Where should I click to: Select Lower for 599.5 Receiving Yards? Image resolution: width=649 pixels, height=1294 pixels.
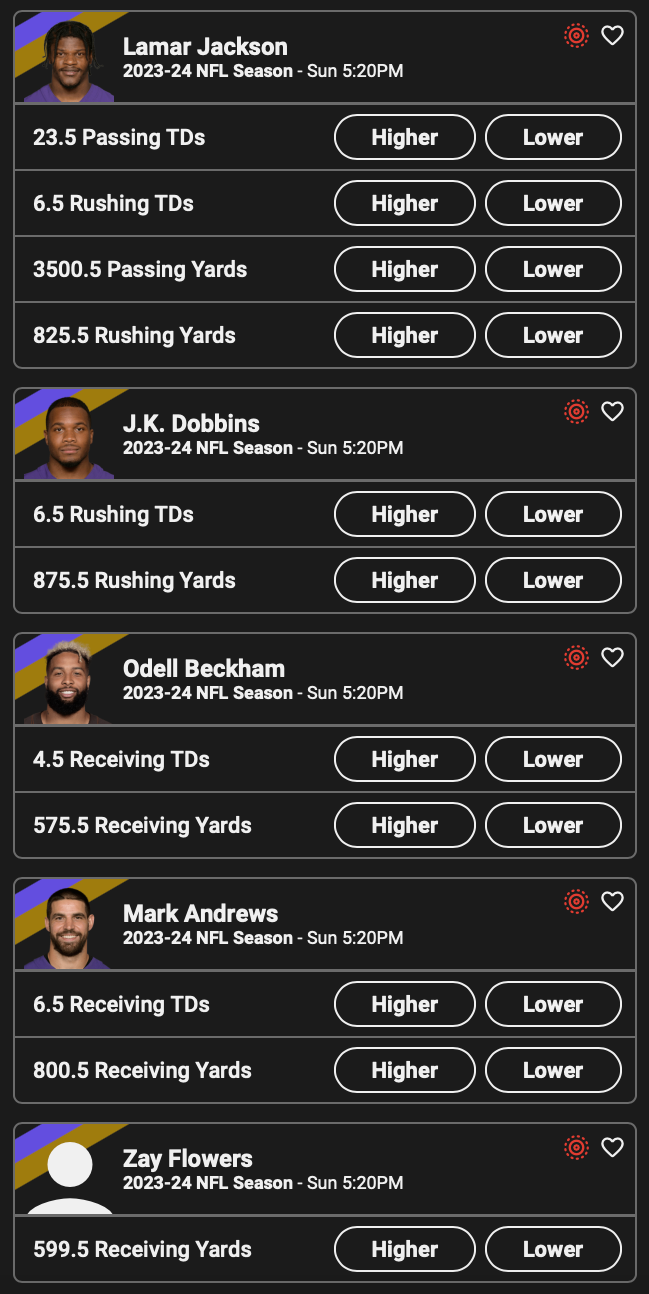[553, 1249]
